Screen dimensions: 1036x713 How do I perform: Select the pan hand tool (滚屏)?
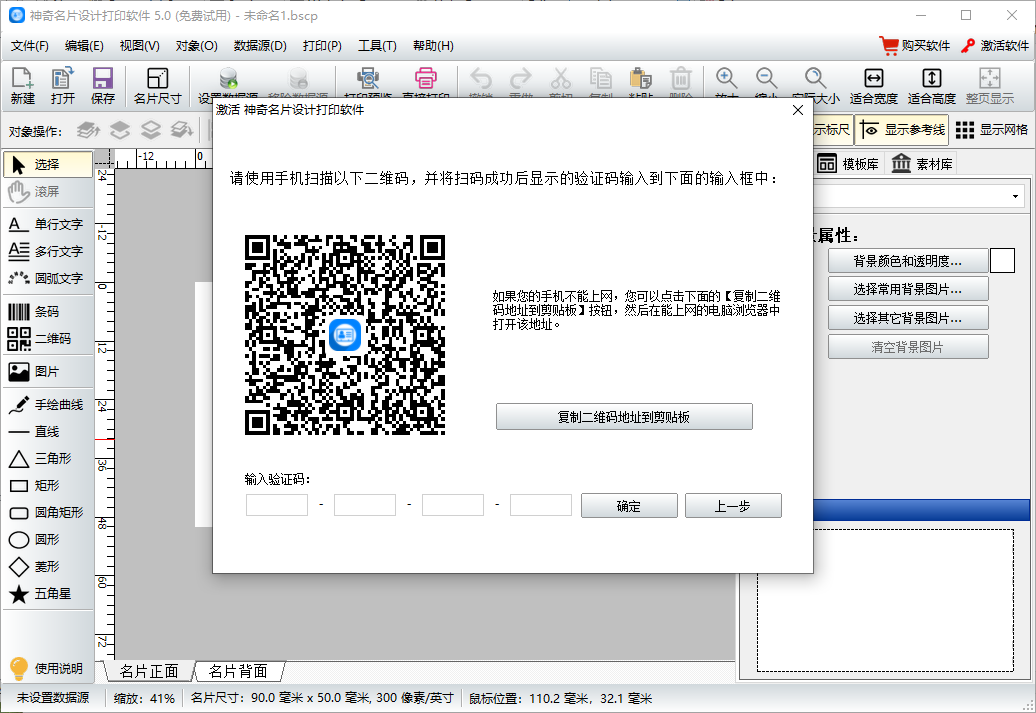point(48,192)
